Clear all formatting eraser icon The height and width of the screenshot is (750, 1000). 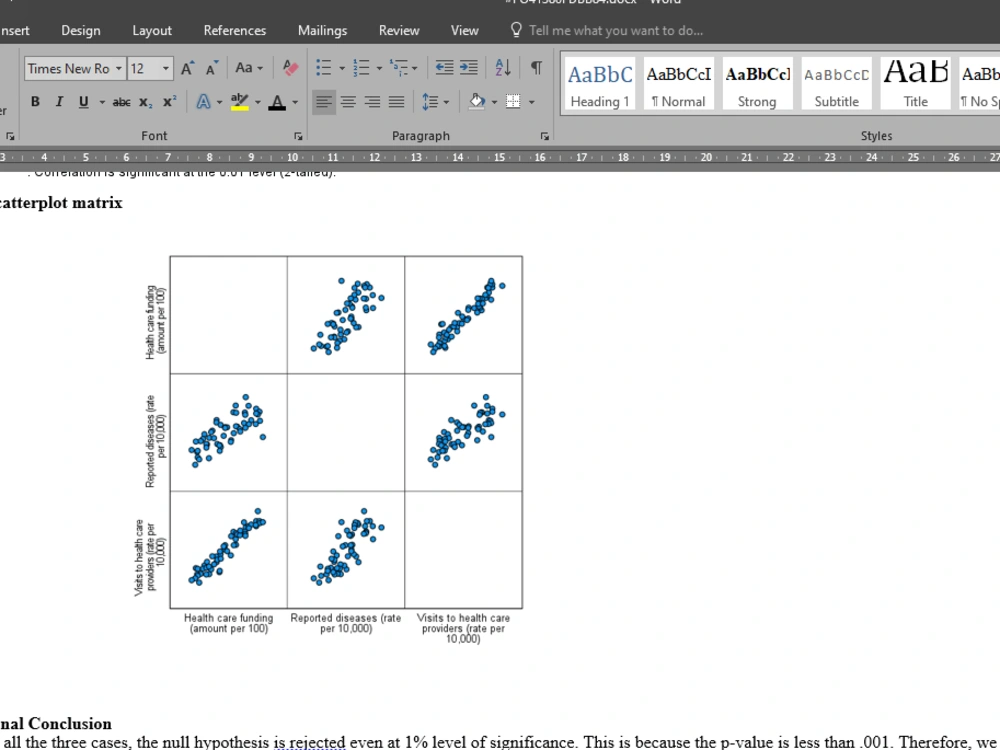[290, 68]
